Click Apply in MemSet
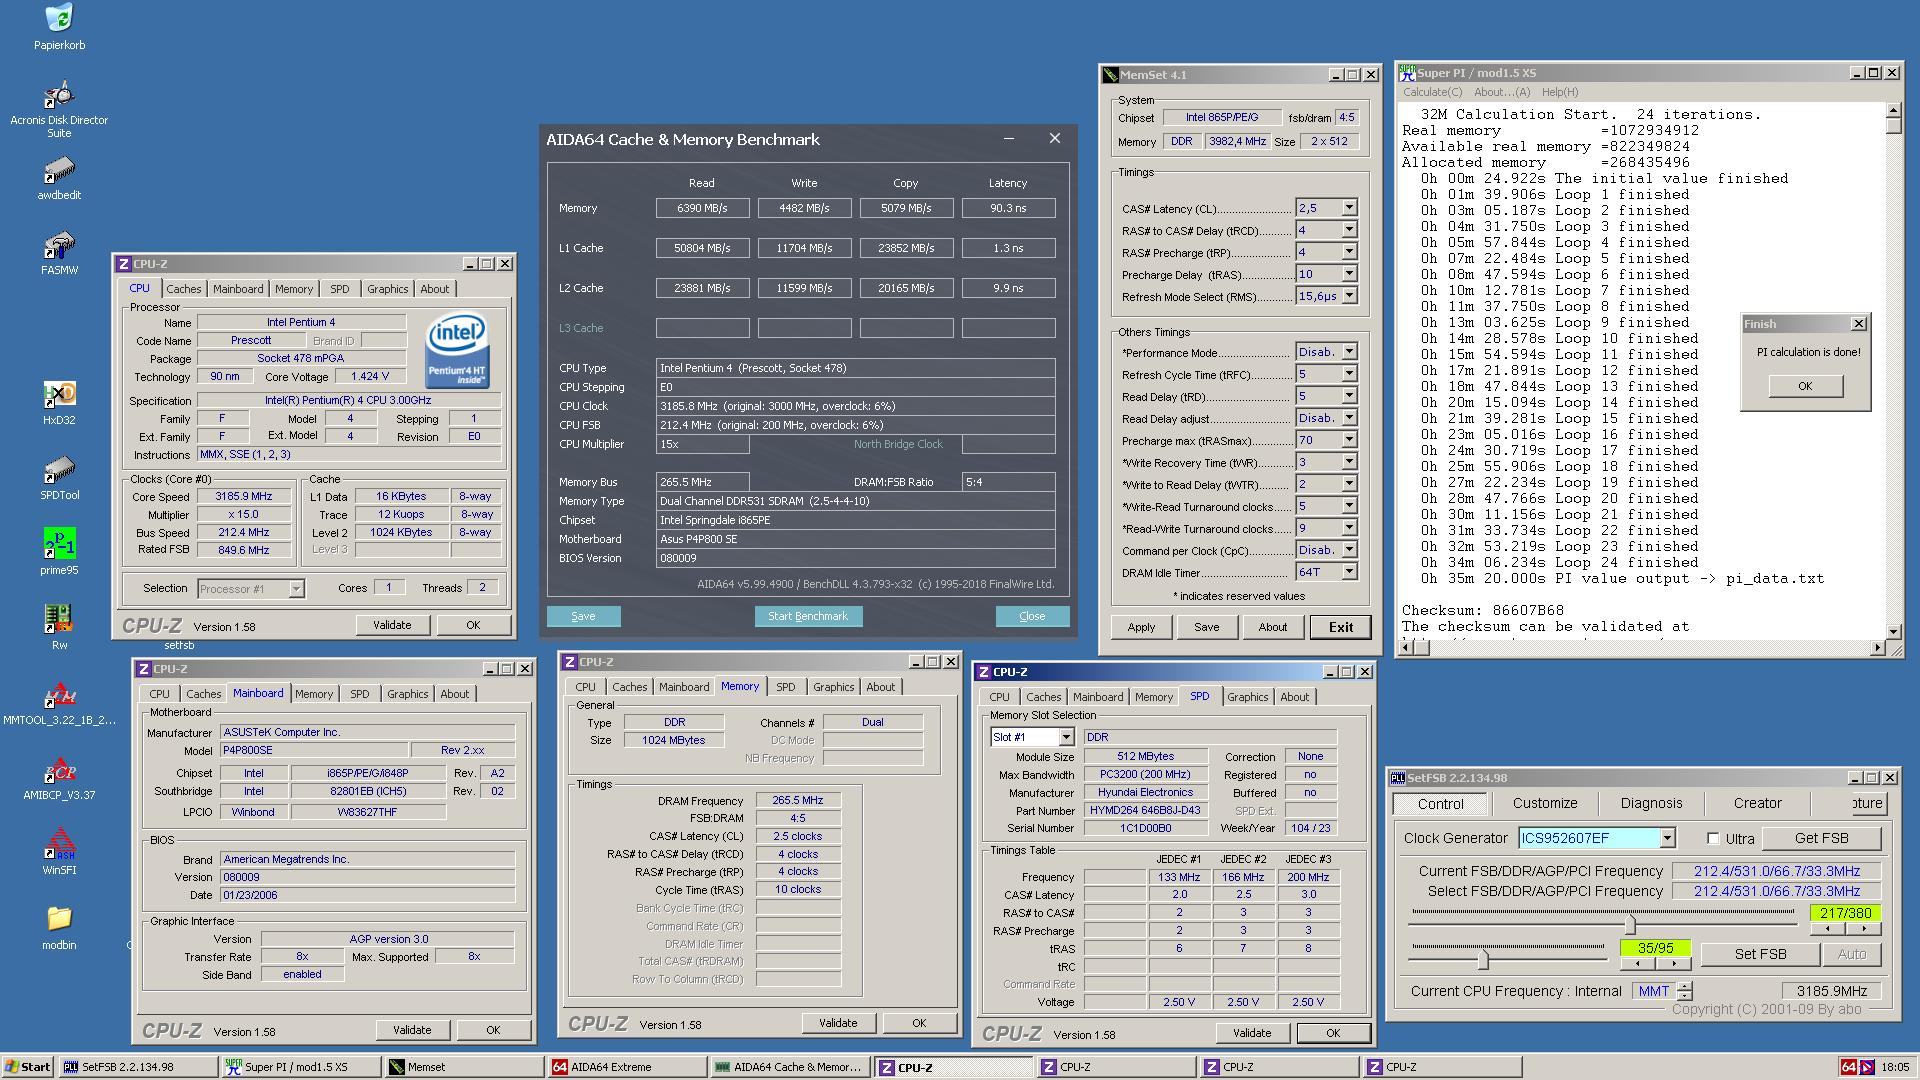Viewport: 1920px width, 1080px height. coord(1141,627)
